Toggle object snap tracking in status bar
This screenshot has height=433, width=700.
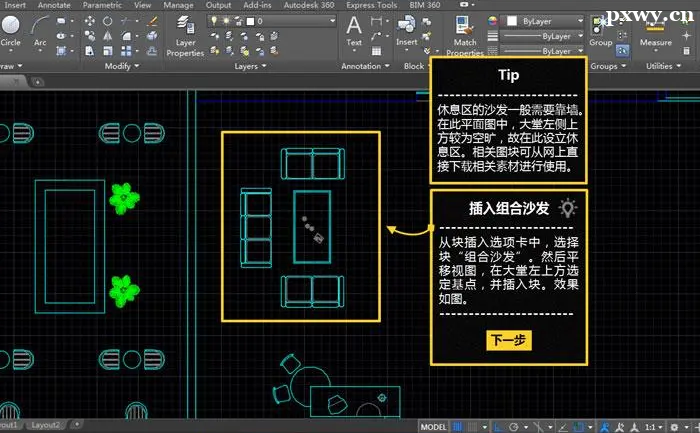pyautogui.click(x=563, y=427)
